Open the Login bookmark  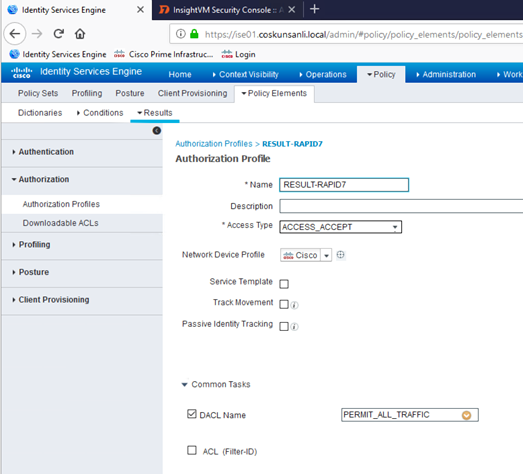click(x=238, y=54)
